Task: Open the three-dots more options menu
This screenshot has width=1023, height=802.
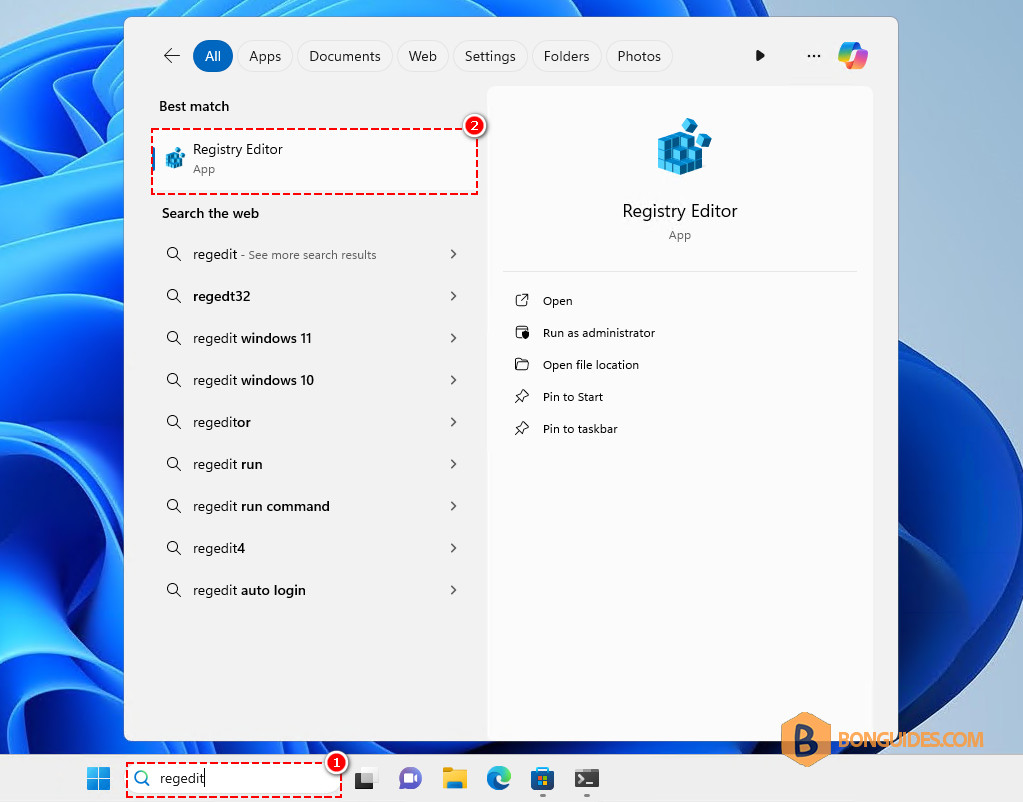Action: (814, 56)
